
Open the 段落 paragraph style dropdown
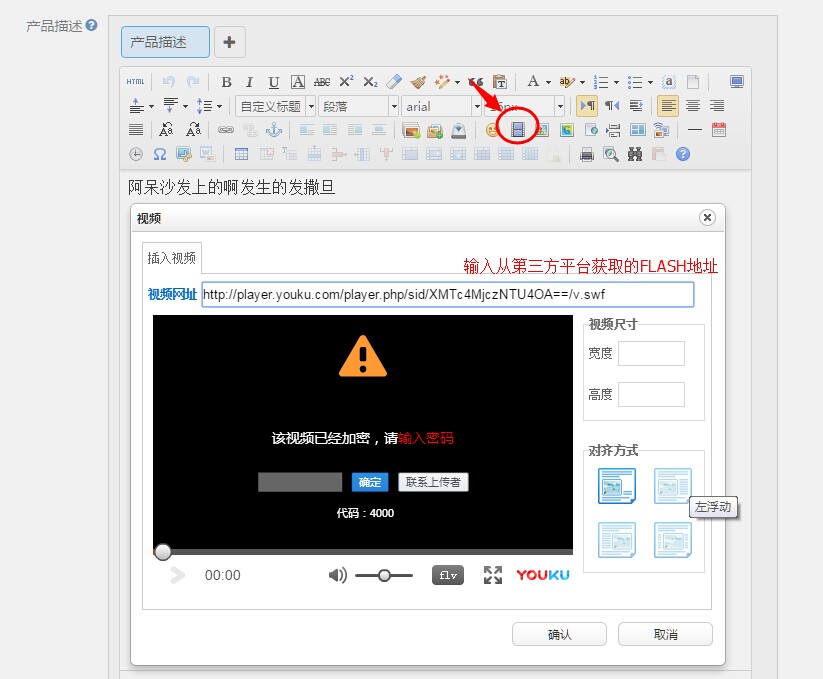pos(357,105)
